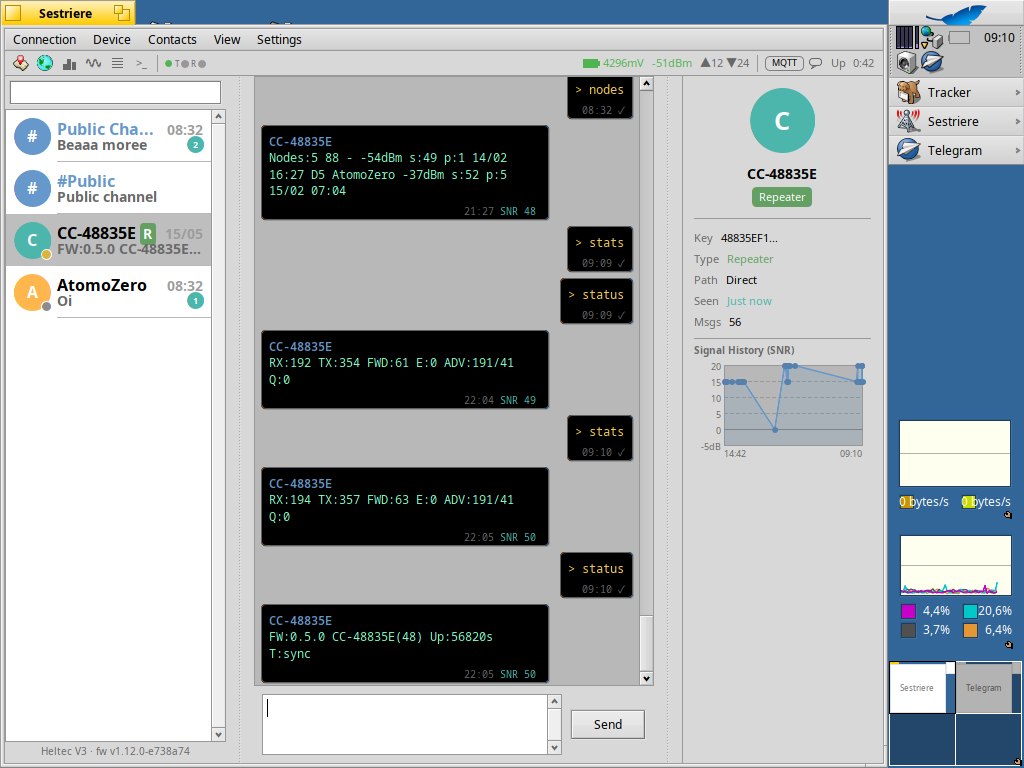
Task: Click the green Repeater badge in contact panel
Action: coord(782,197)
